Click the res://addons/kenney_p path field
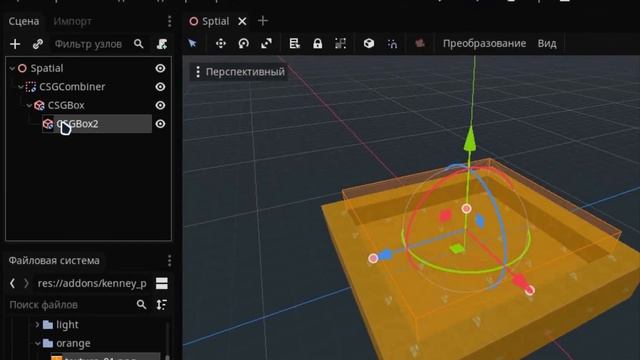The width and height of the screenshot is (640, 360). coord(92,283)
